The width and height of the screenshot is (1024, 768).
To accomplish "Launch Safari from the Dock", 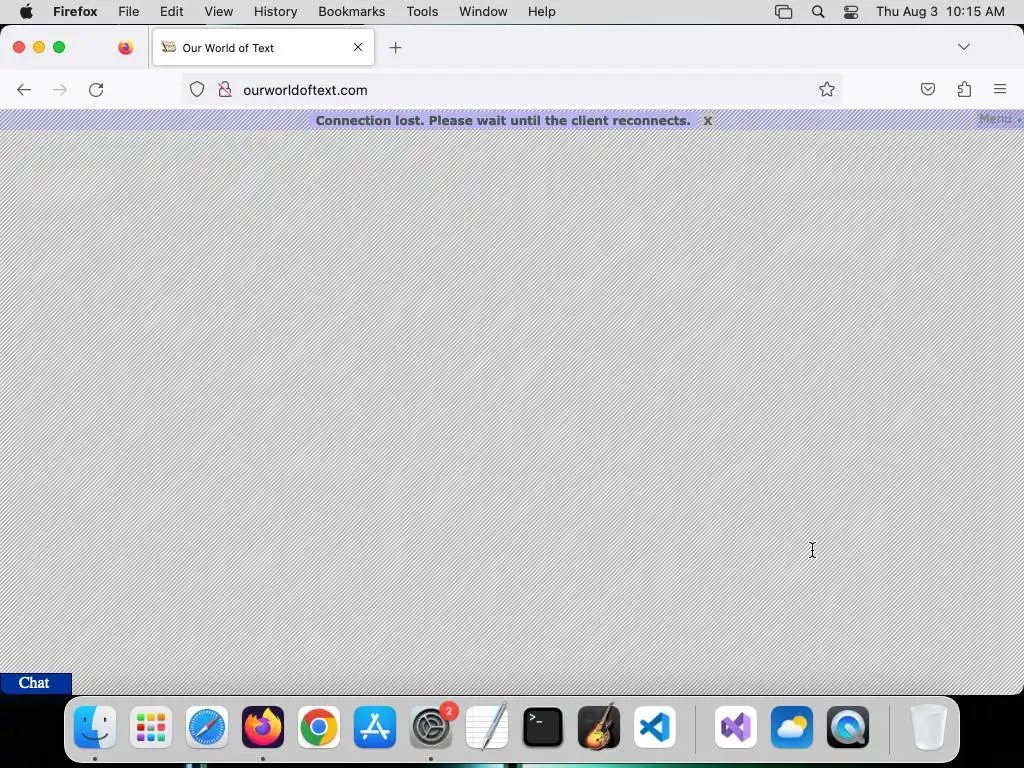I will point(207,727).
